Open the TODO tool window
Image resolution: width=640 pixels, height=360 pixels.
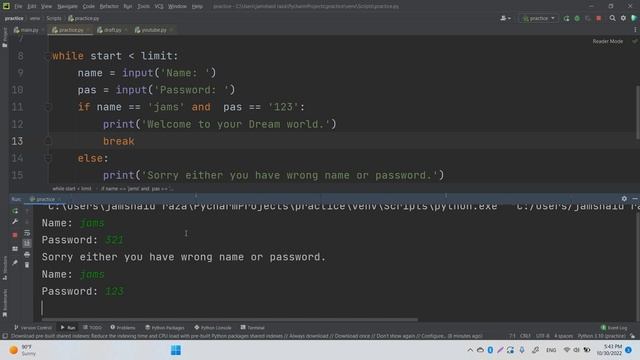tap(92, 328)
